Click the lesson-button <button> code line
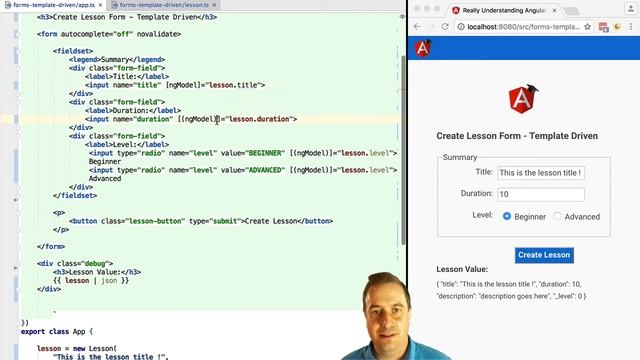The height and width of the screenshot is (360, 640). tap(201, 221)
